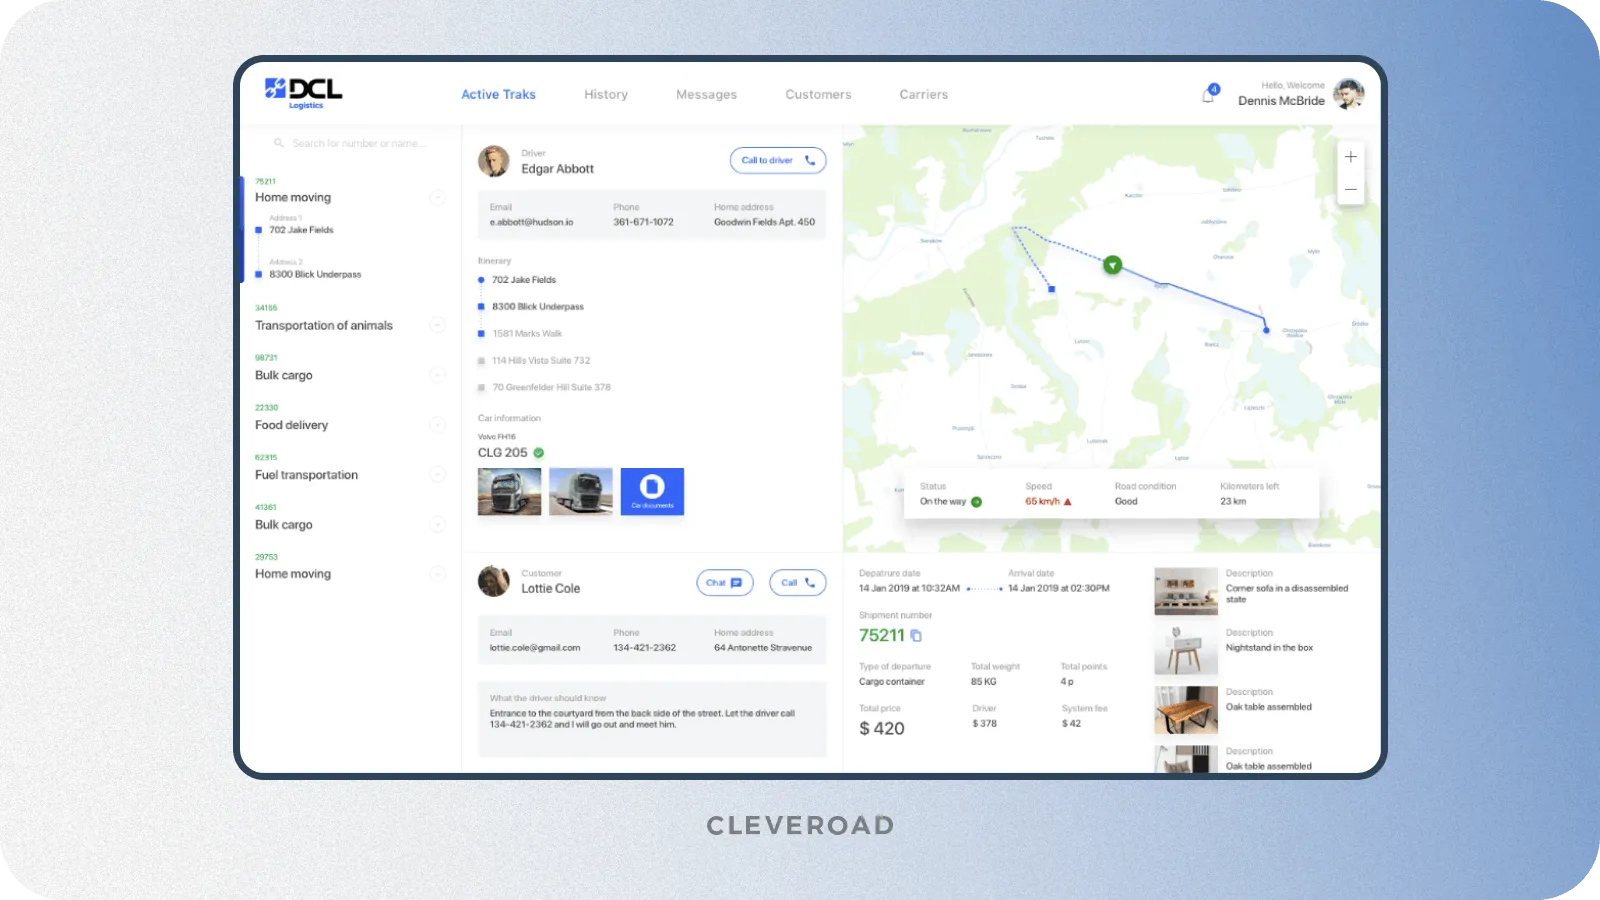Open first truck photo thumbnail

[509, 491]
